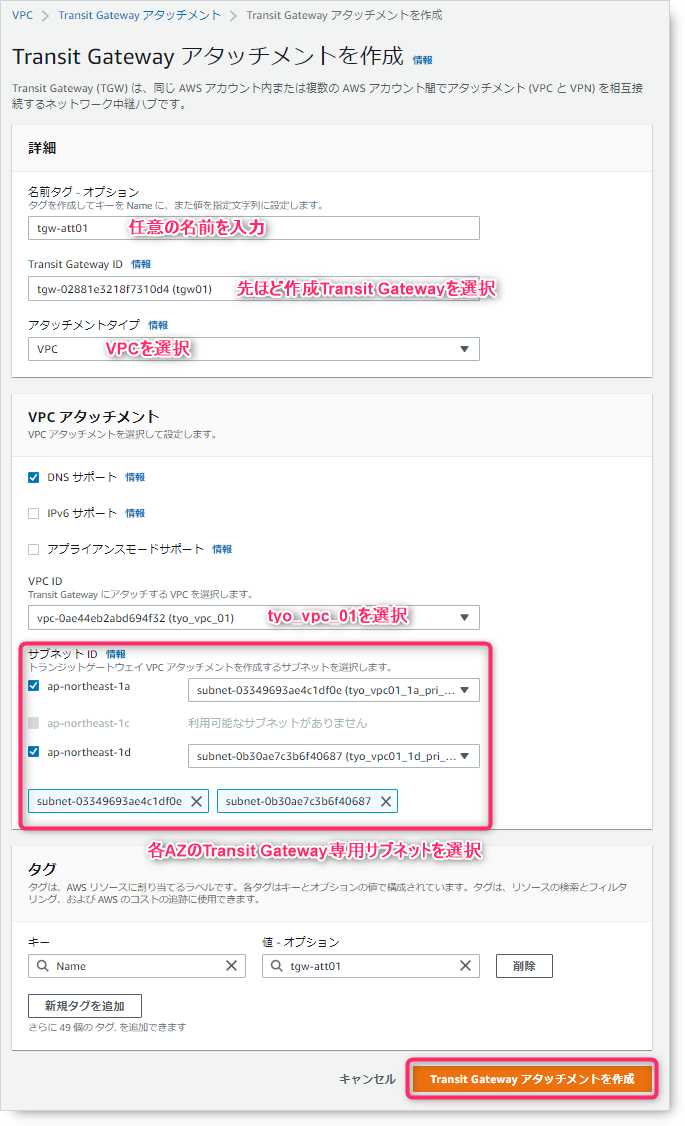Click the タグ キー Name search field
The width and height of the screenshot is (685, 1126).
(x=136, y=966)
